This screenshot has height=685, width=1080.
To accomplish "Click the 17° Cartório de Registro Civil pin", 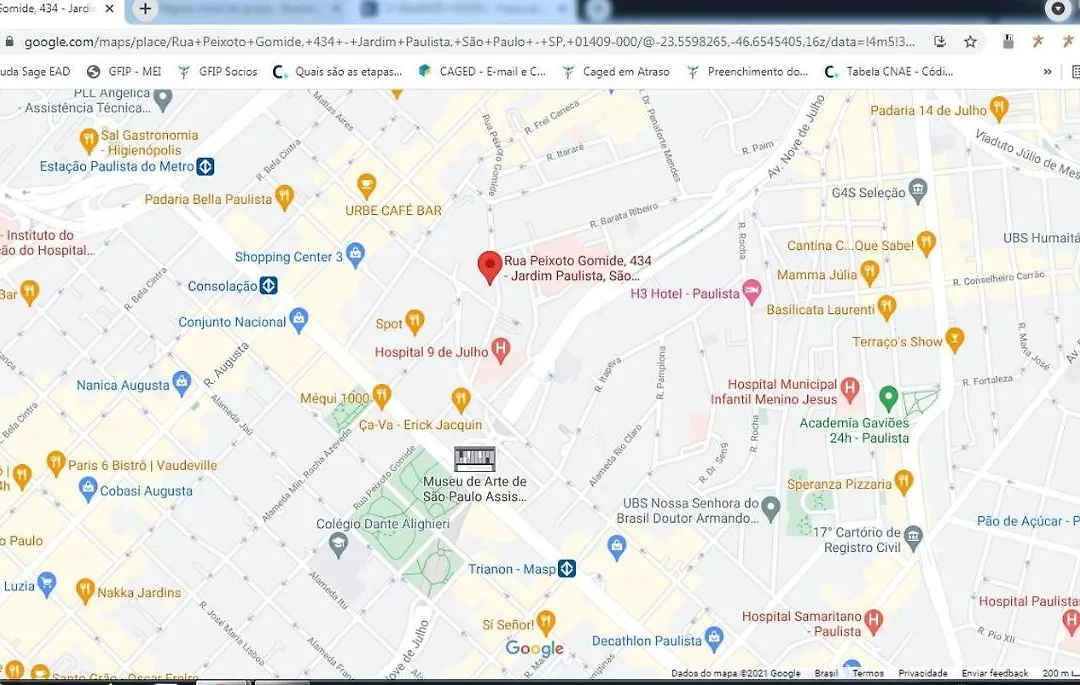I will click(x=913, y=537).
